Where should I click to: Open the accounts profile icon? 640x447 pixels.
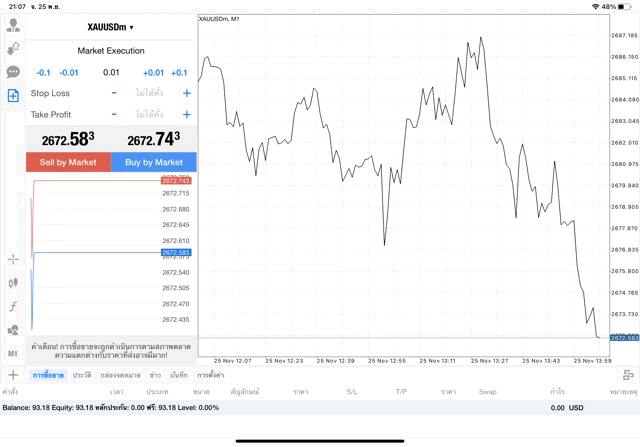[x=13, y=25]
